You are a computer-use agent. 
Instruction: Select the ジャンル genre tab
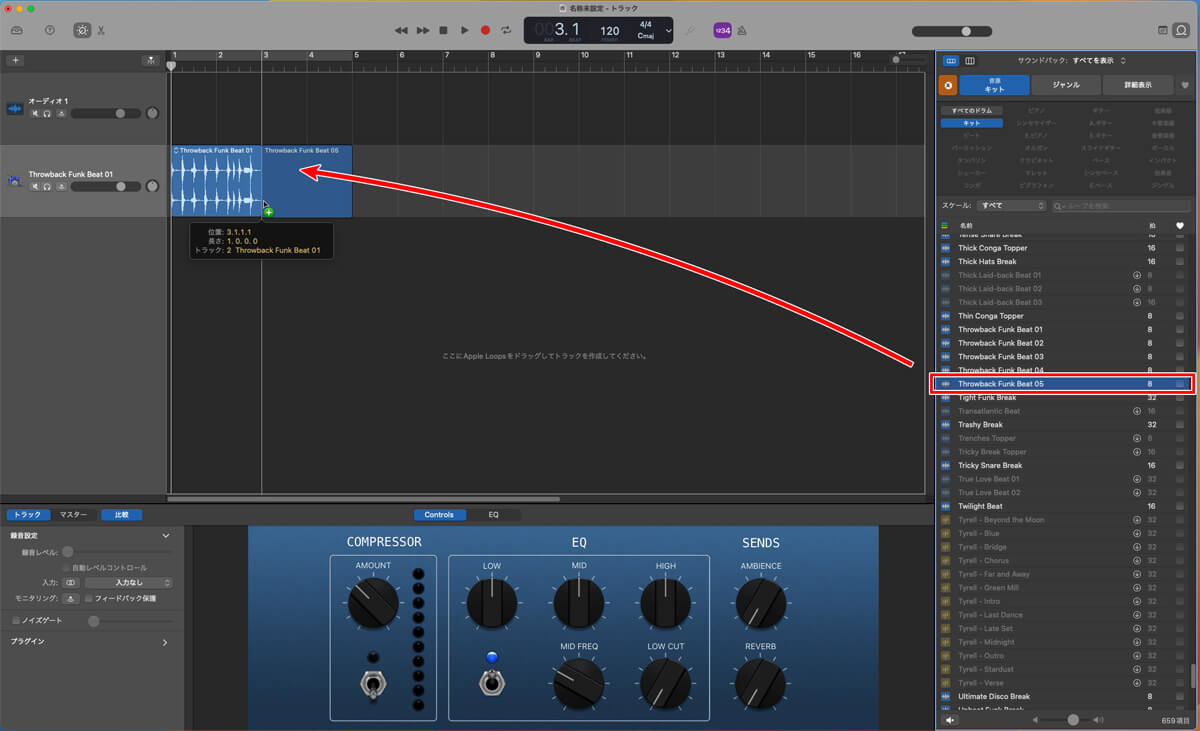pos(1066,85)
